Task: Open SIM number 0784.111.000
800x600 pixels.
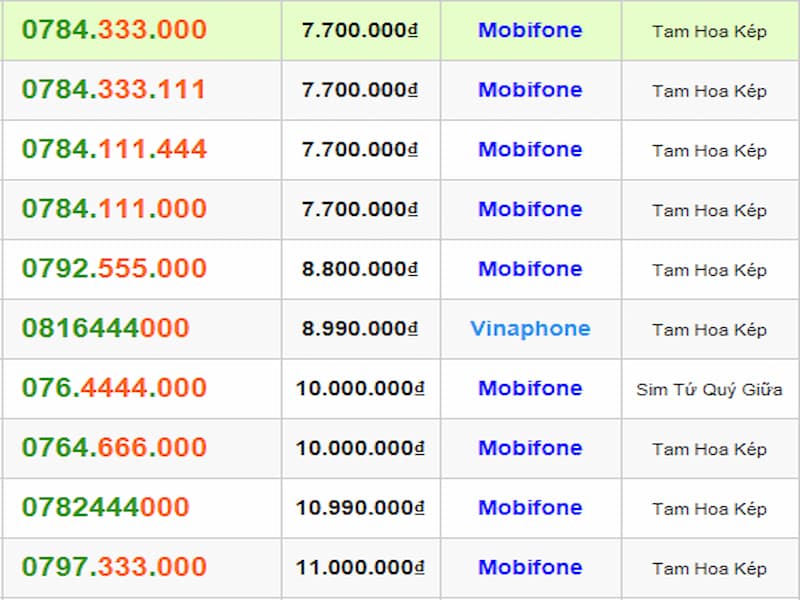Action: pos(114,209)
